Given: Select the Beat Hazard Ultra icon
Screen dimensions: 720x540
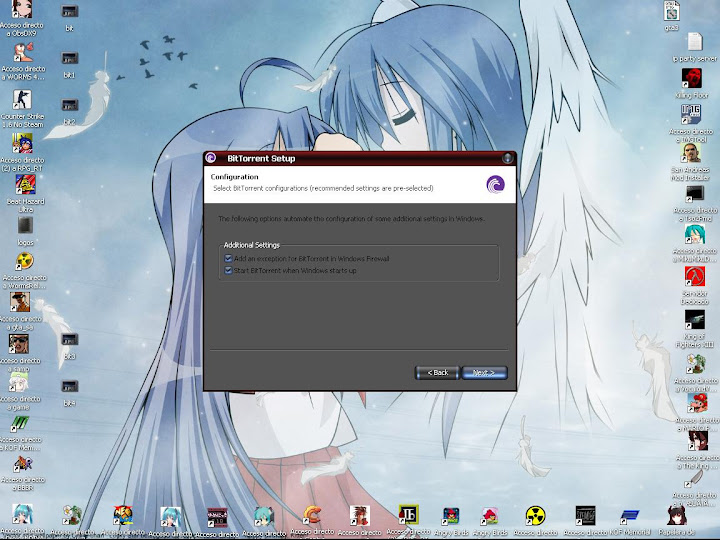Looking at the screenshot, I should tap(25, 185).
